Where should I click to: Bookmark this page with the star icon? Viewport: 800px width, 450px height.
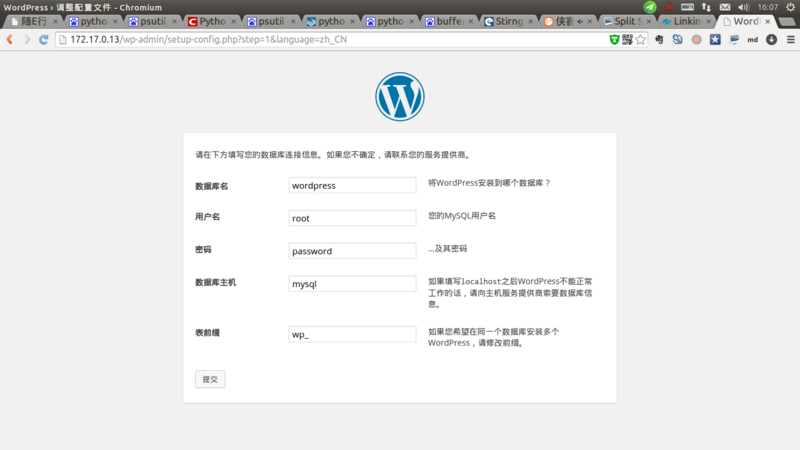point(640,39)
